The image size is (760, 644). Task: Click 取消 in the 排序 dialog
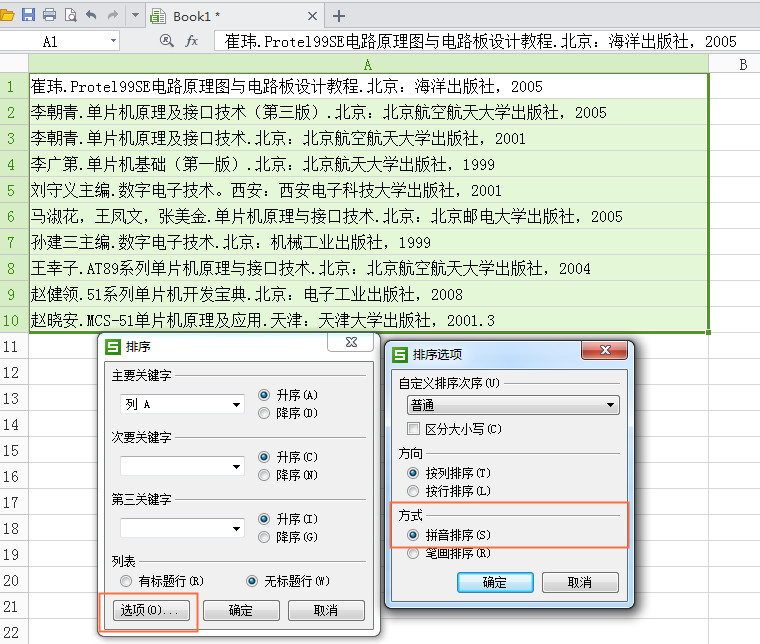pos(326,610)
